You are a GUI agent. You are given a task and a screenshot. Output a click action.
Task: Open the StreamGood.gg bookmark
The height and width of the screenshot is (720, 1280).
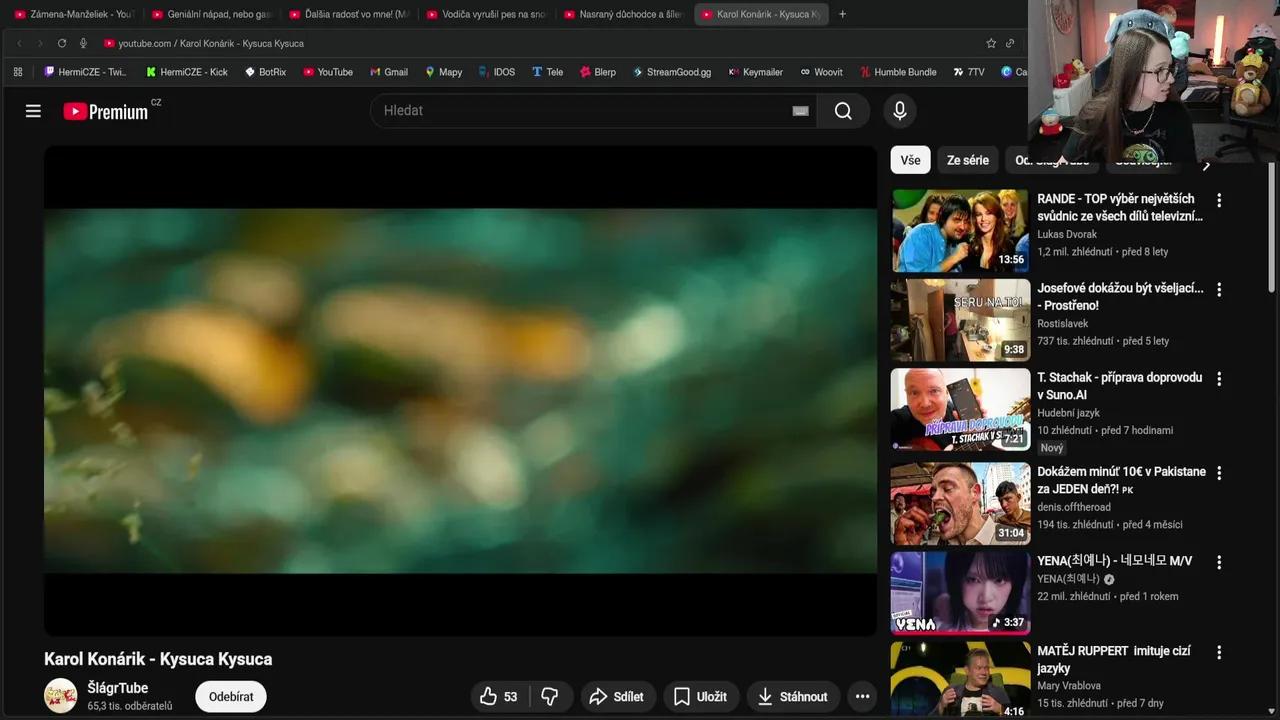[x=672, y=71]
